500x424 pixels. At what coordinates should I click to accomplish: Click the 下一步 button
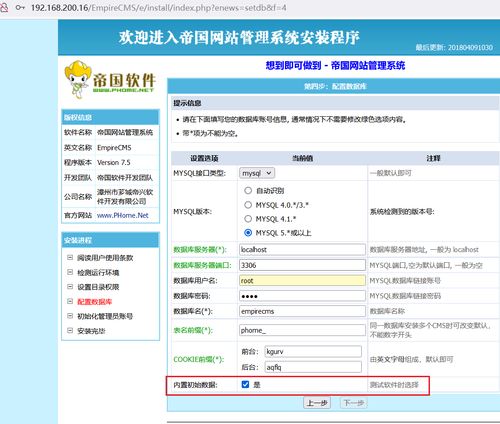point(354,403)
